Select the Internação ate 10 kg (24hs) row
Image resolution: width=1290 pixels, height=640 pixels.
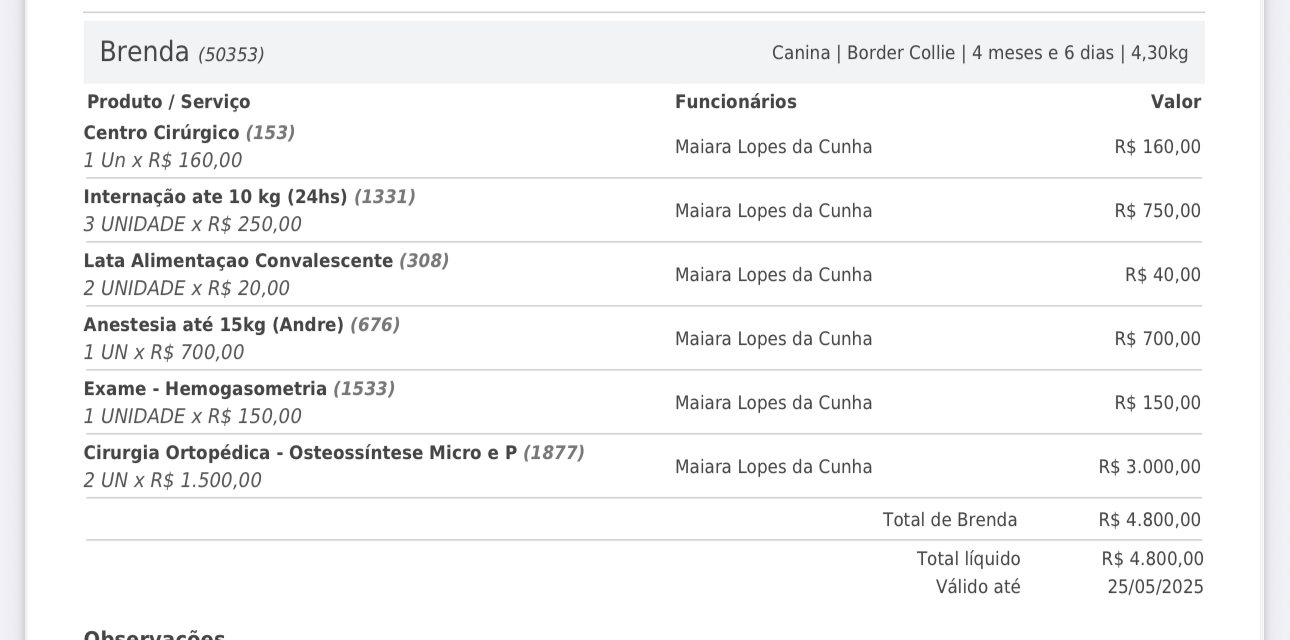click(x=643, y=211)
